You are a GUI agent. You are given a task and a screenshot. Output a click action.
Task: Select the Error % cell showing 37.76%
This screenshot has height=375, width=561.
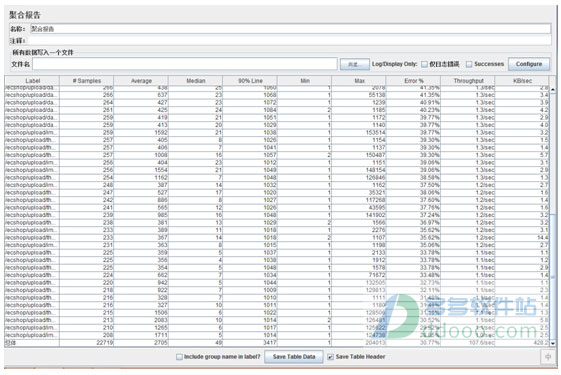pyautogui.click(x=413, y=208)
